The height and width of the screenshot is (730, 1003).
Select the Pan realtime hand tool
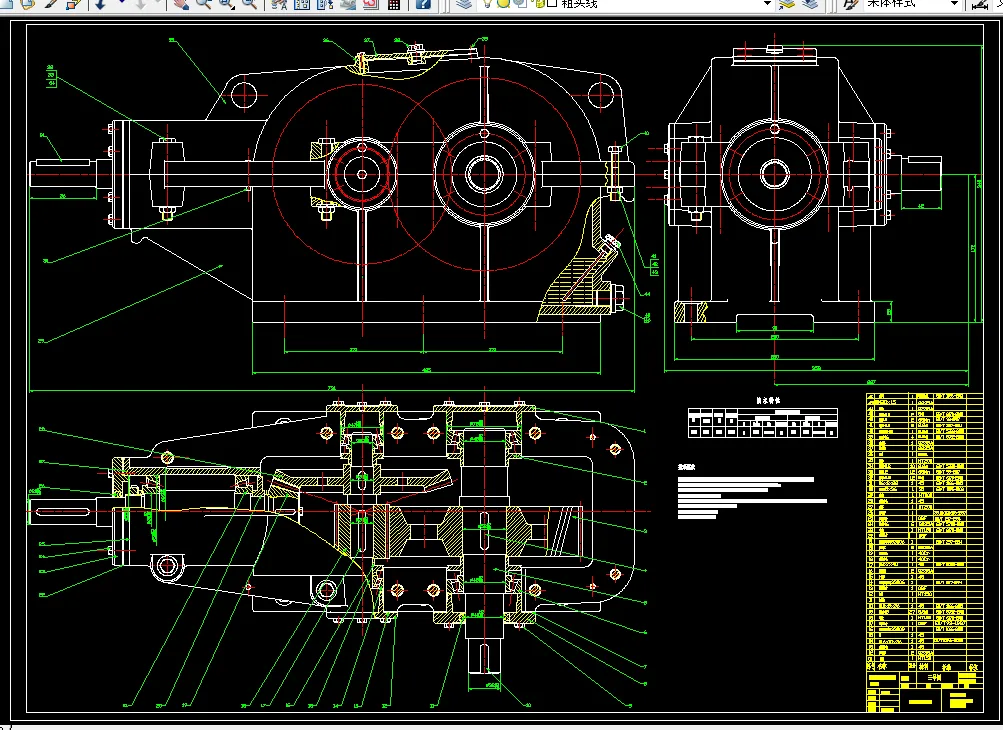(x=181, y=4)
